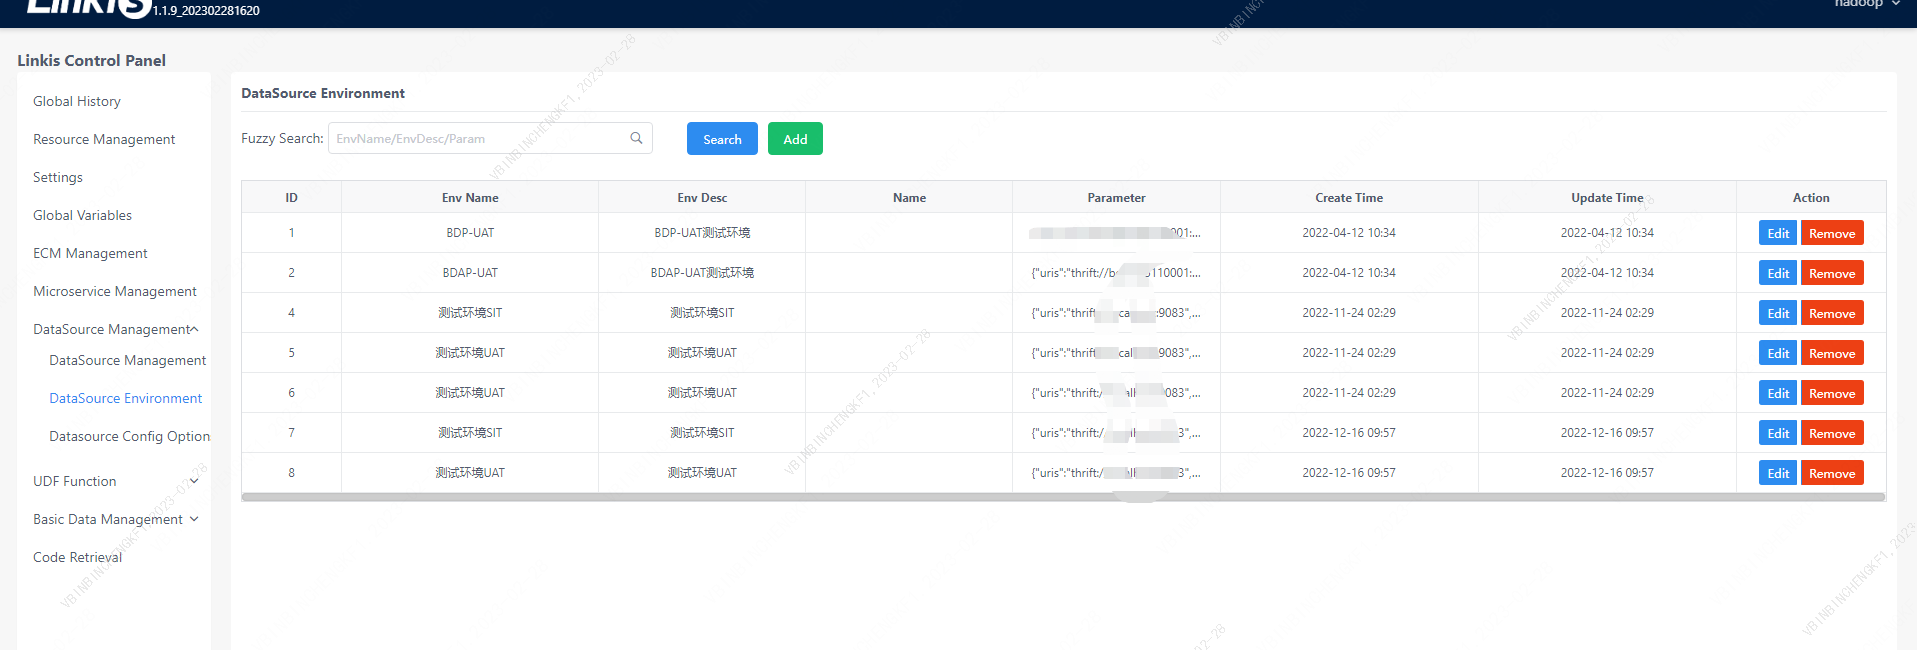
Task: Open ECM Management from the sidebar
Action: pyautogui.click(x=90, y=253)
